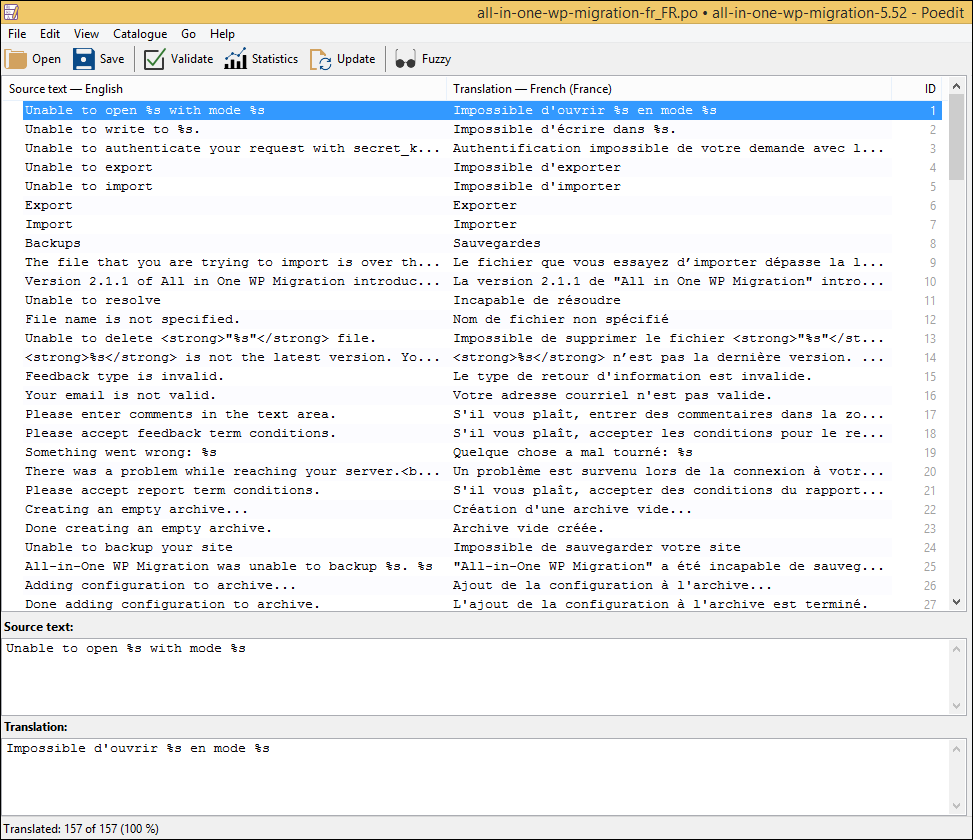This screenshot has width=973, height=840.
Task: Select the row 'The file that you are trying to import'
Action: pyautogui.click(x=482, y=262)
